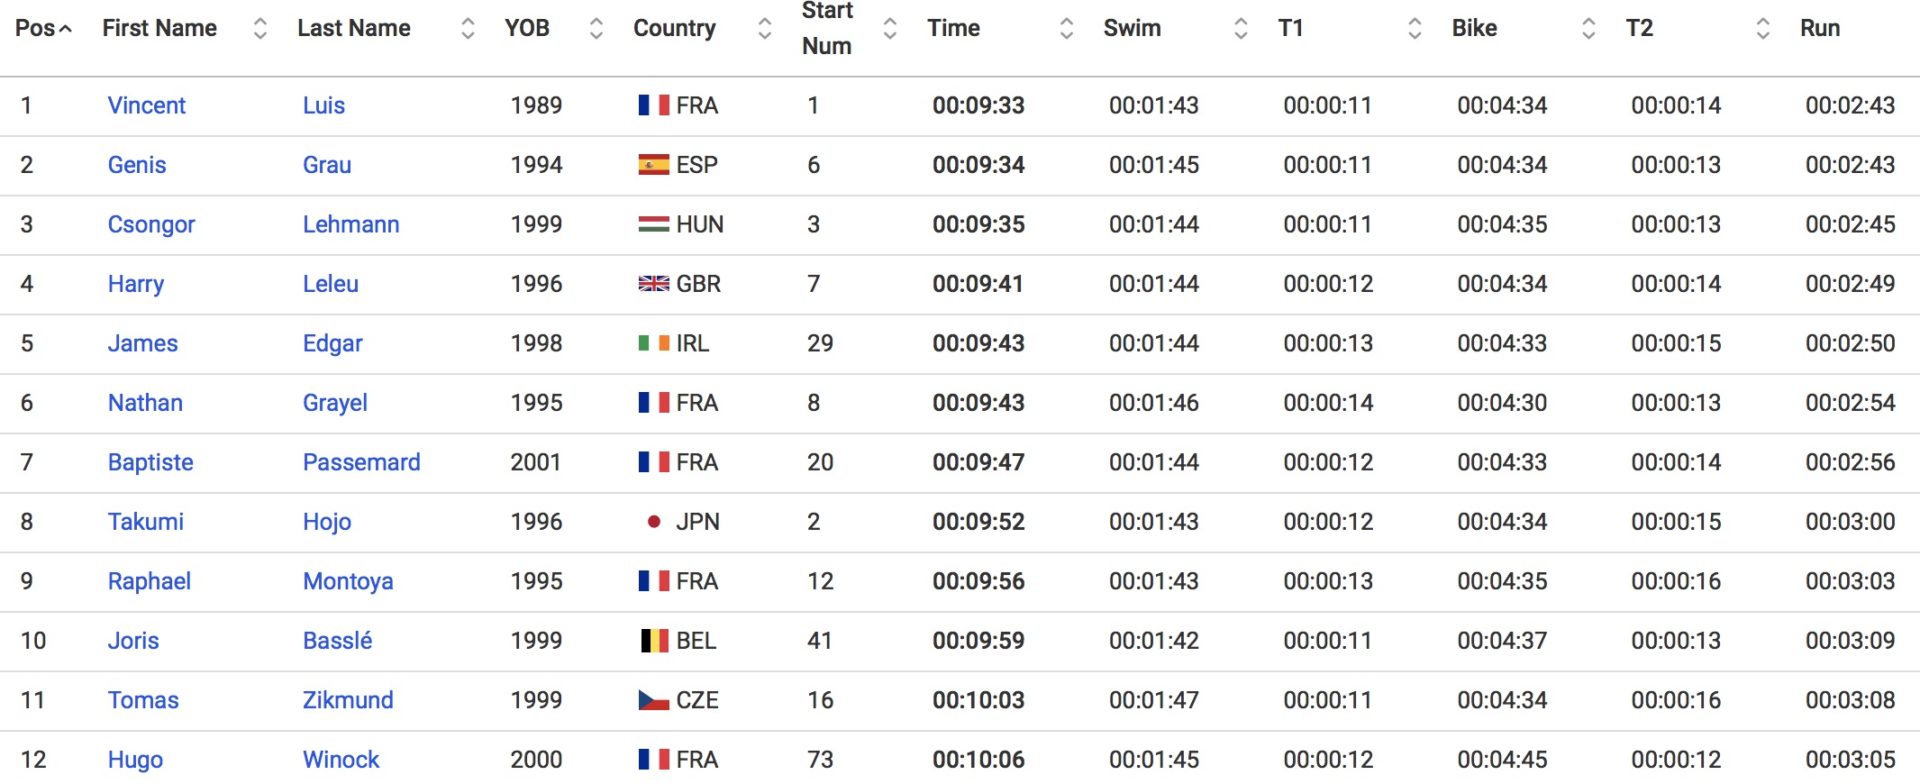Select Takumi in the results list

[x=146, y=522]
